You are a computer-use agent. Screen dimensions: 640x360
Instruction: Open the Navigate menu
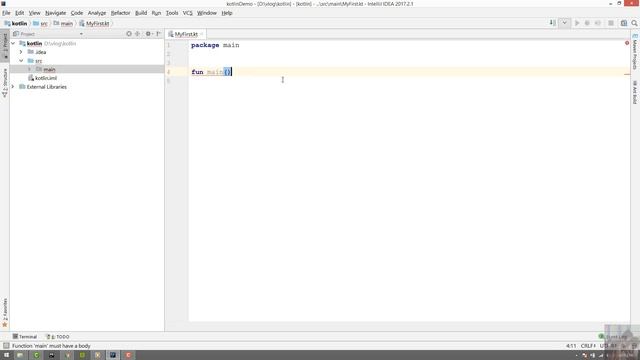(56, 13)
